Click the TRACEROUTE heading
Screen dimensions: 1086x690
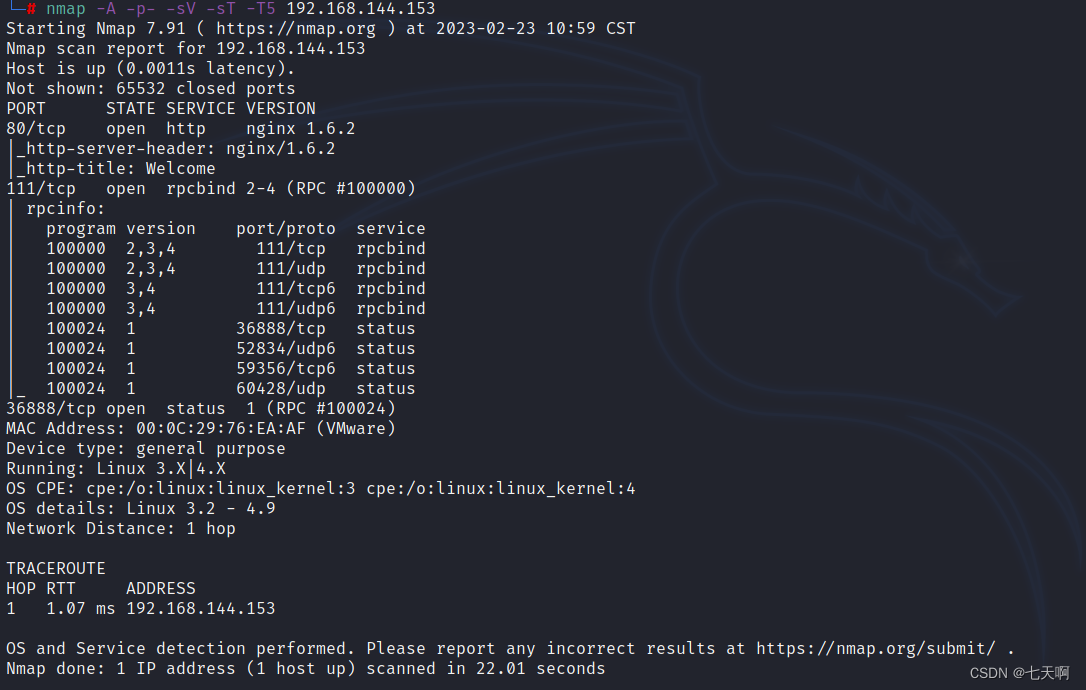pyautogui.click(x=56, y=569)
